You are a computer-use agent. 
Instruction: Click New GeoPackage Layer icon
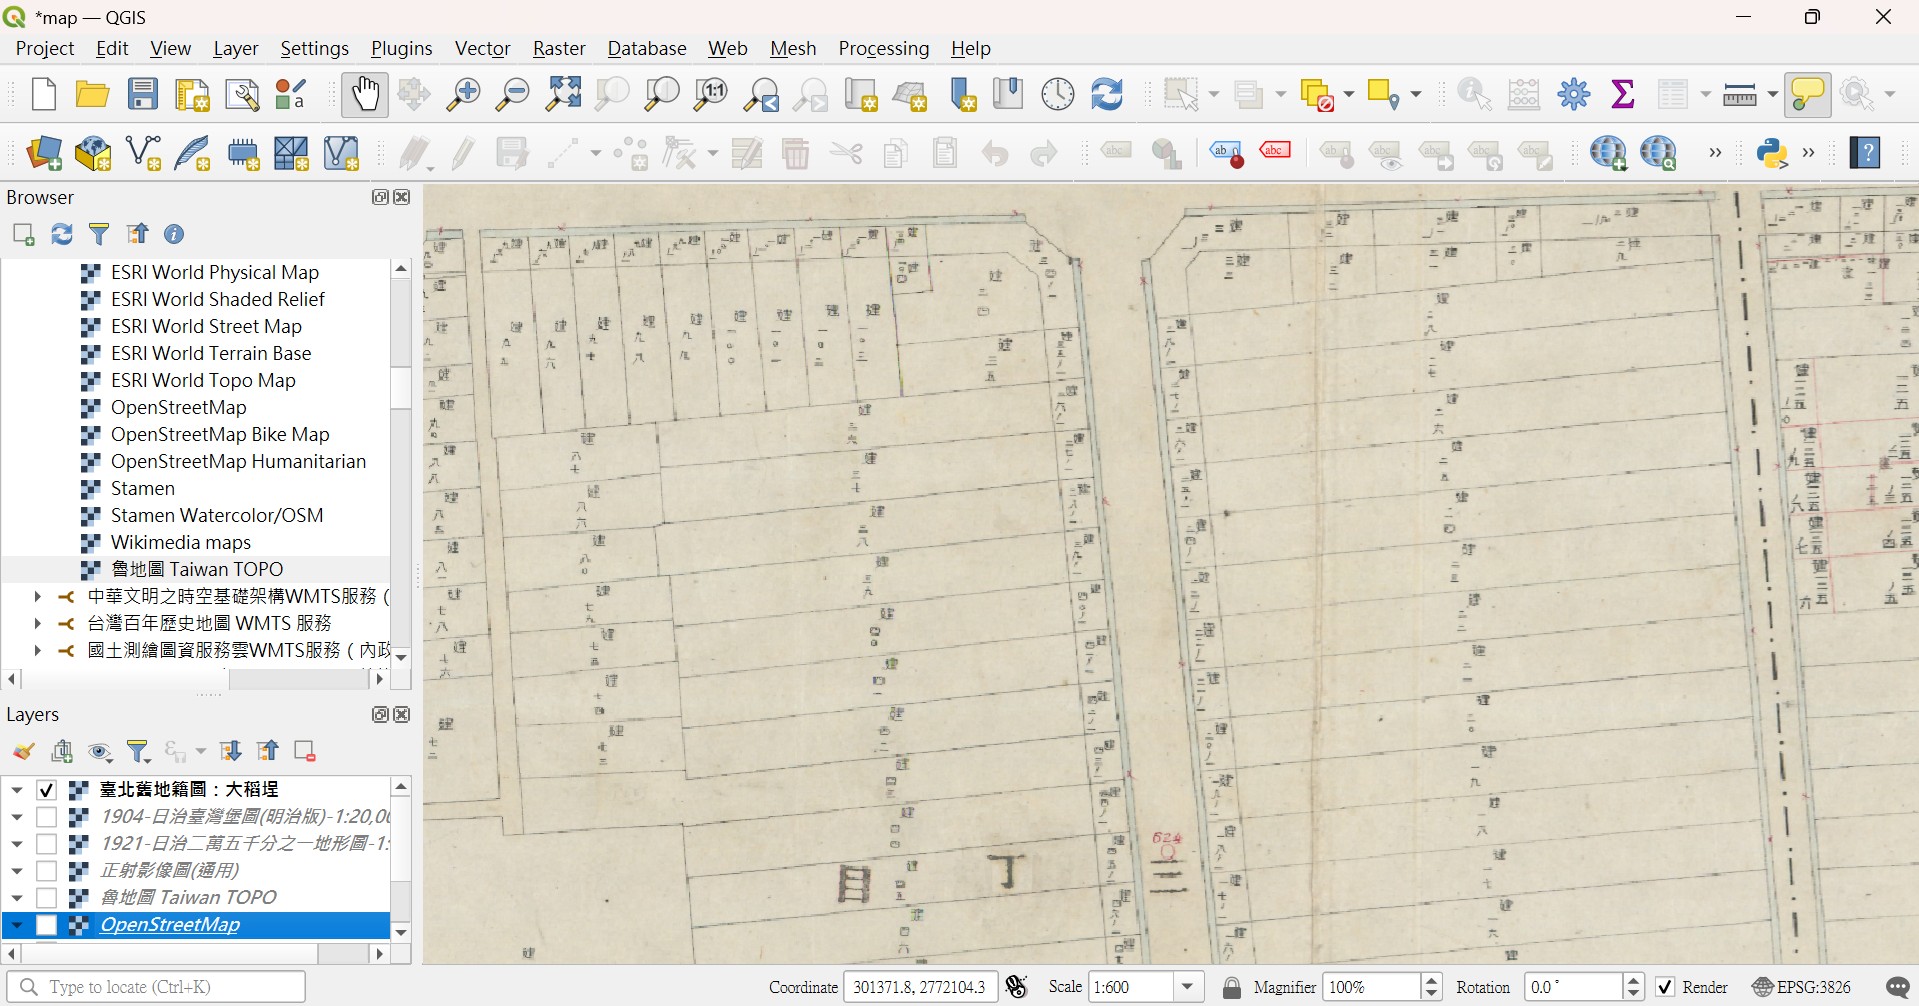coord(93,153)
